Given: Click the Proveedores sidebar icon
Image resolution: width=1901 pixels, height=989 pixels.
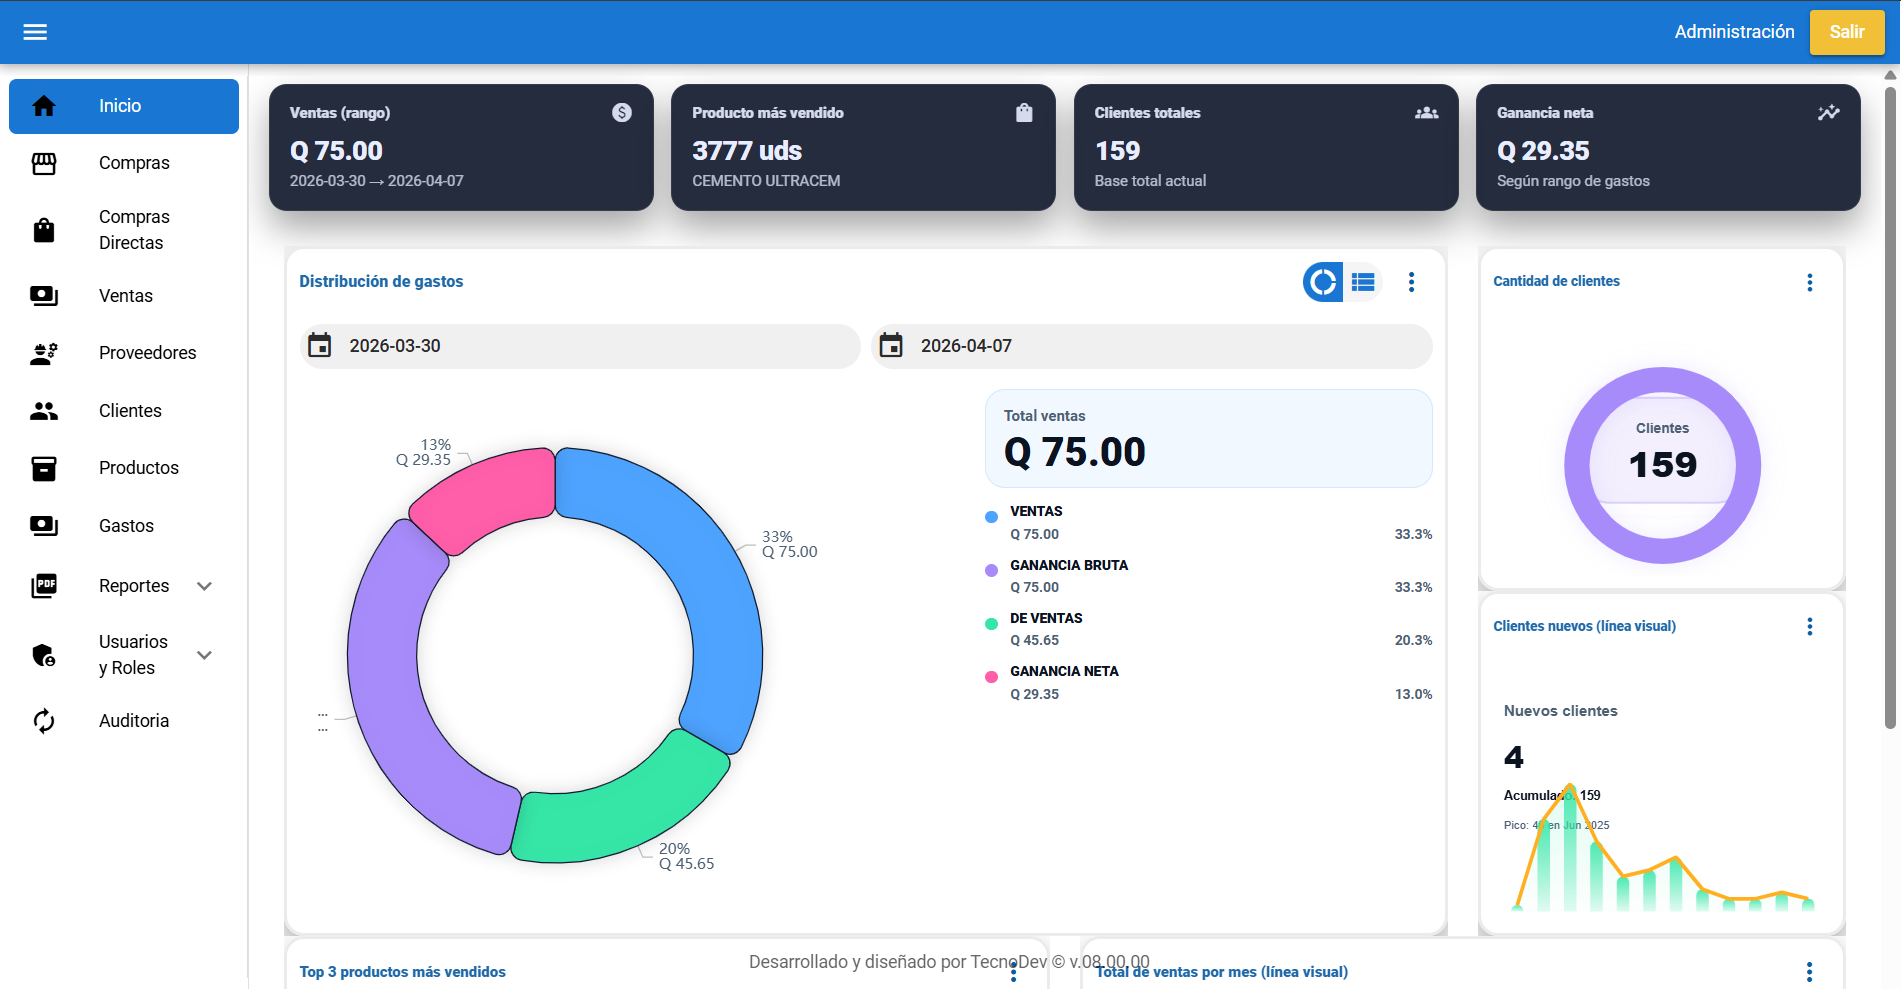Looking at the screenshot, I should tap(44, 353).
